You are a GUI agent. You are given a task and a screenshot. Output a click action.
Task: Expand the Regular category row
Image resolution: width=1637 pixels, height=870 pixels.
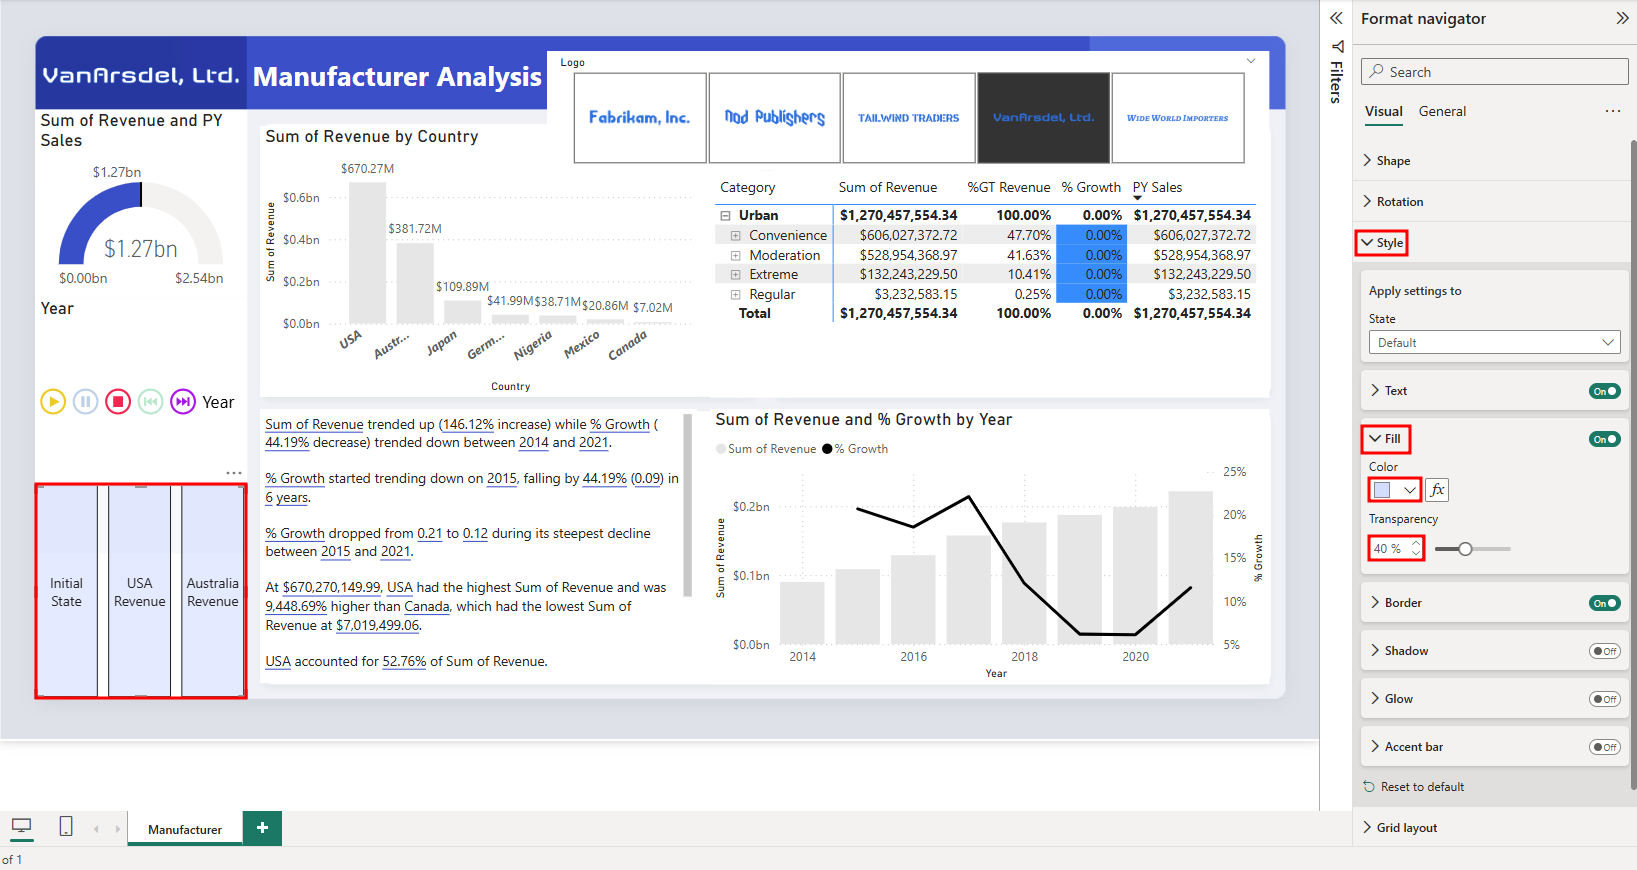[x=735, y=294]
